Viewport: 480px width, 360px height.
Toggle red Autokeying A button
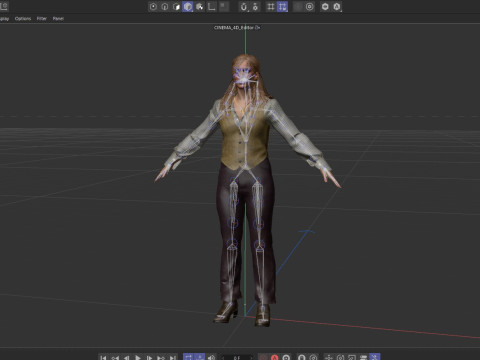coord(274,358)
